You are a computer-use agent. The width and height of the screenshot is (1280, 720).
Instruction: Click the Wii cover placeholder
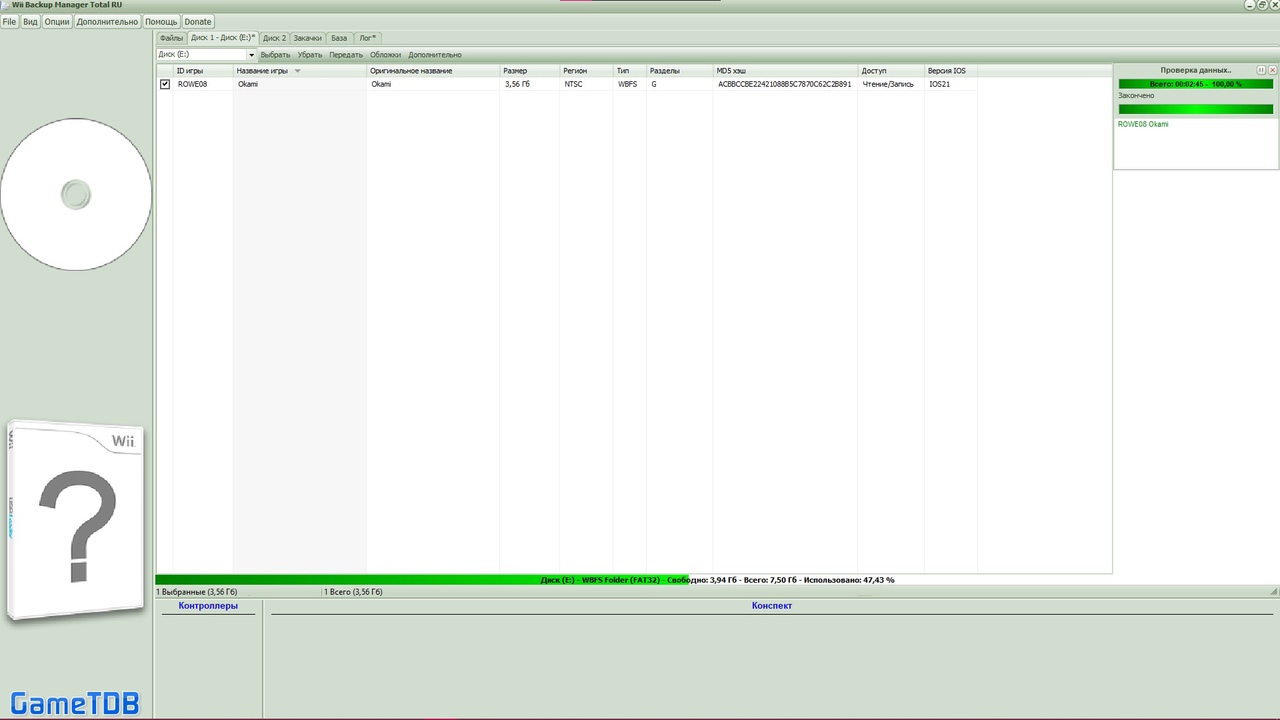tap(75, 523)
